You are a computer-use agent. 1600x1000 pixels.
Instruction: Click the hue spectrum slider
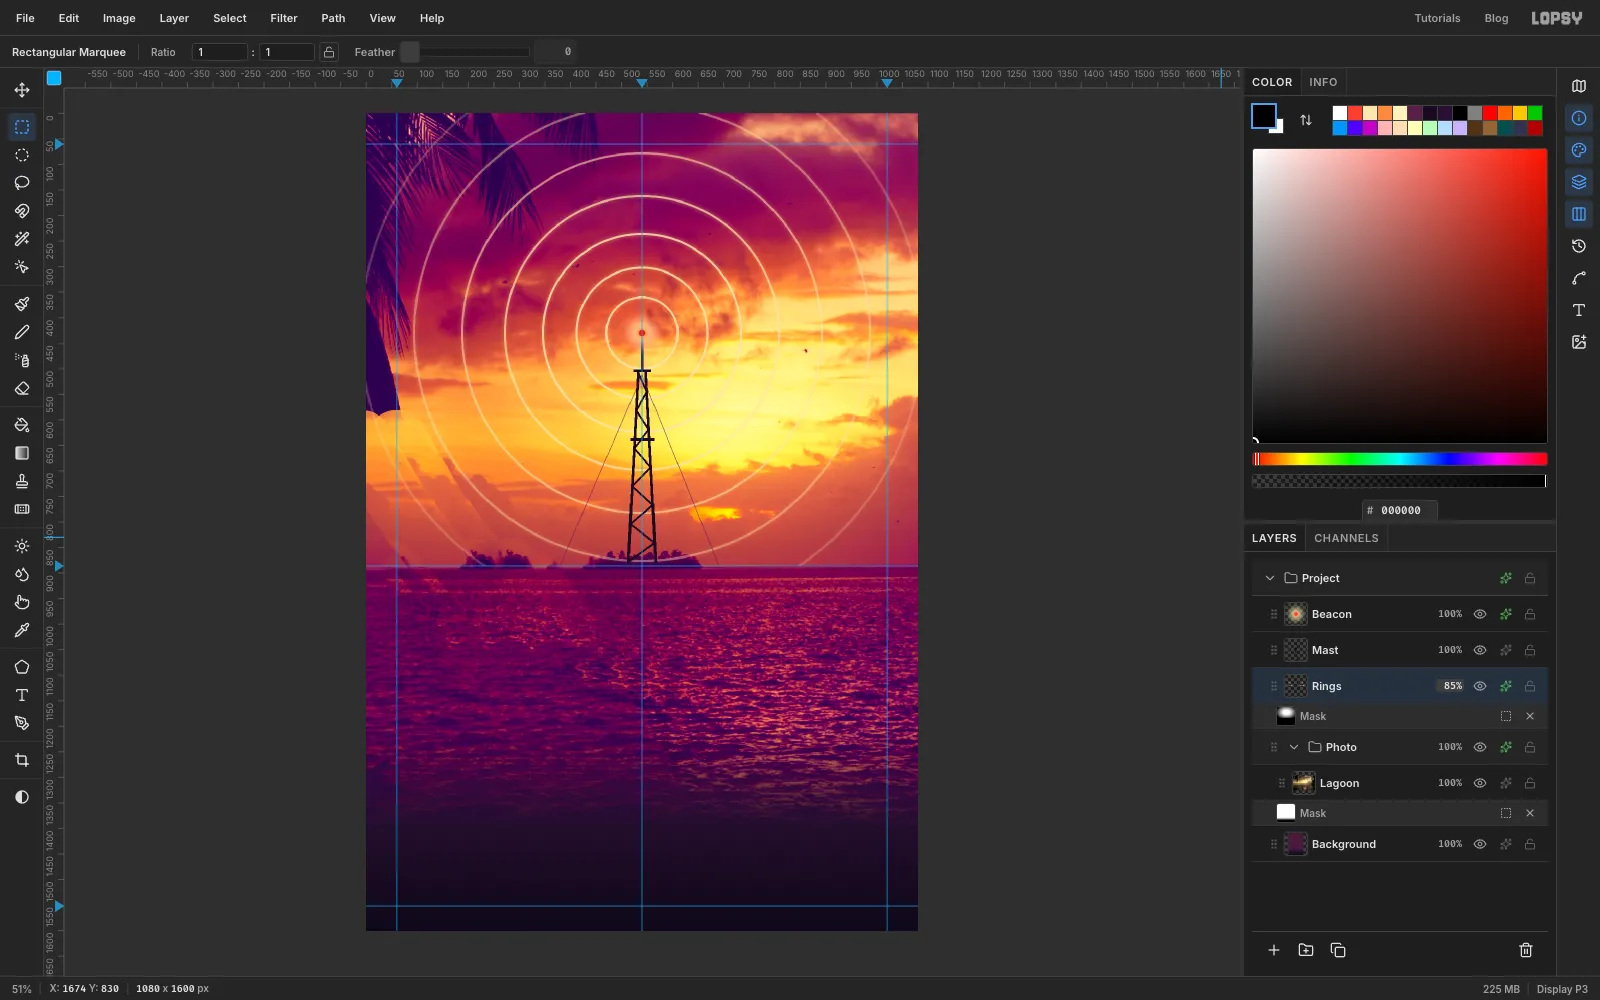coord(1400,459)
